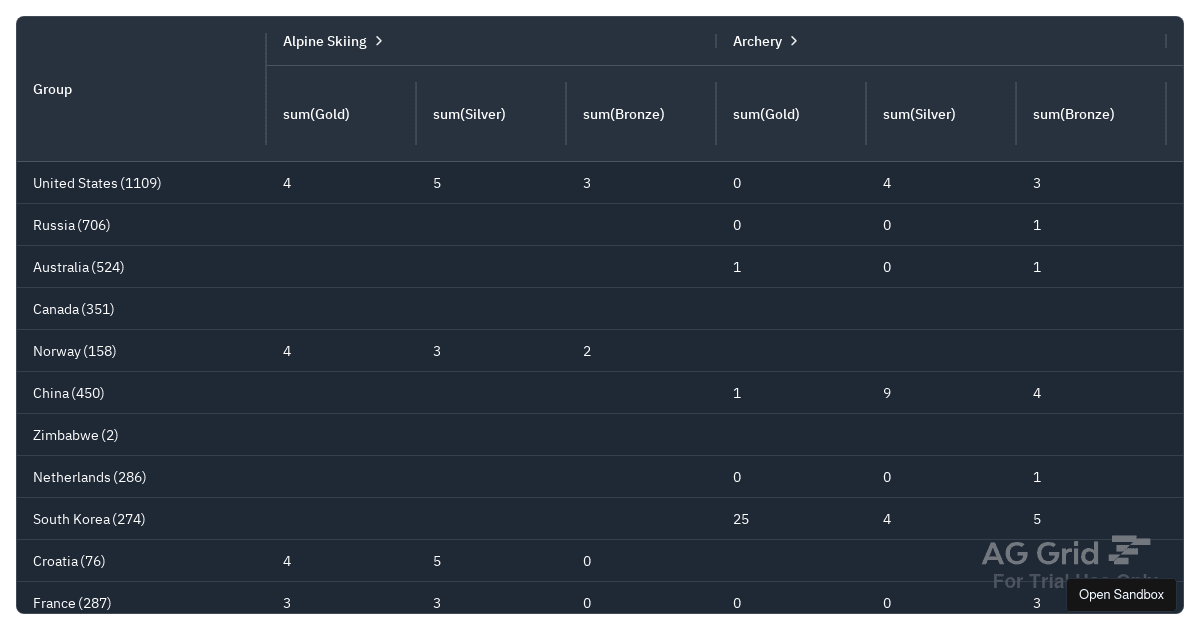1200x630 pixels.
Task: Click Russia Archery bronze value 1
Action: click(x=1037, y=225)
